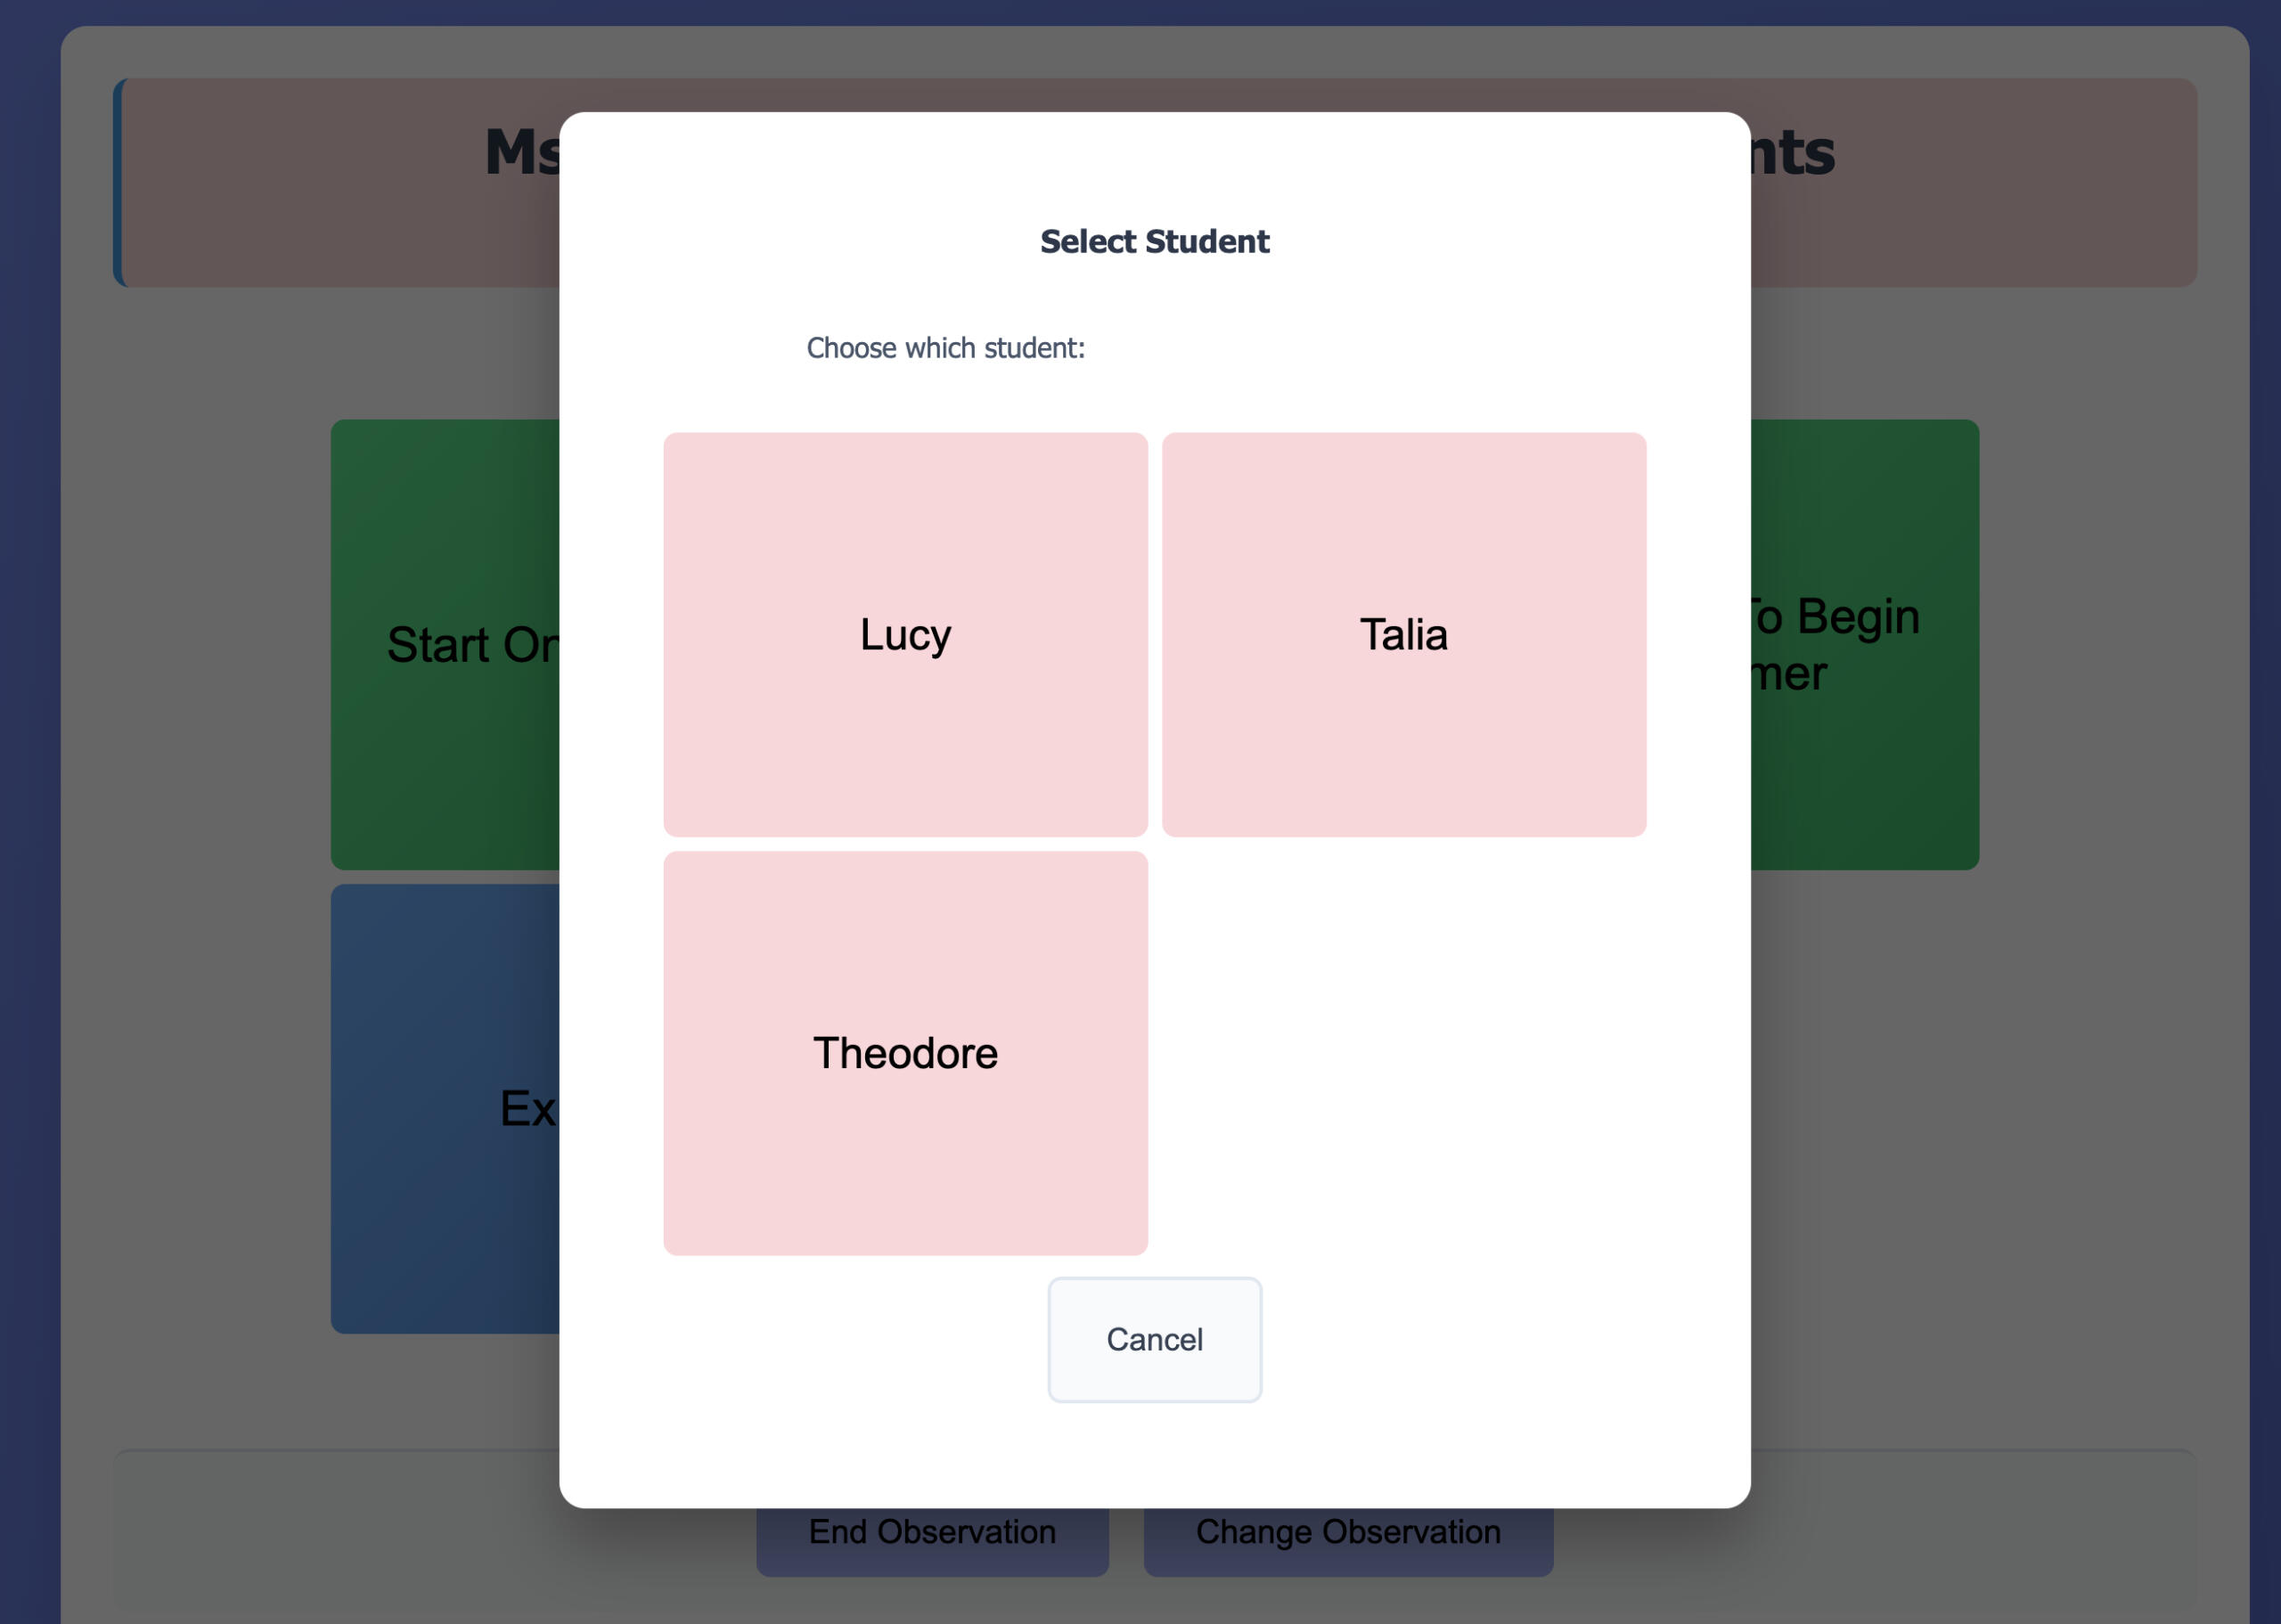Select Talia as the student
This screenshot has height=1624, width=2281.
point(1404,634)
